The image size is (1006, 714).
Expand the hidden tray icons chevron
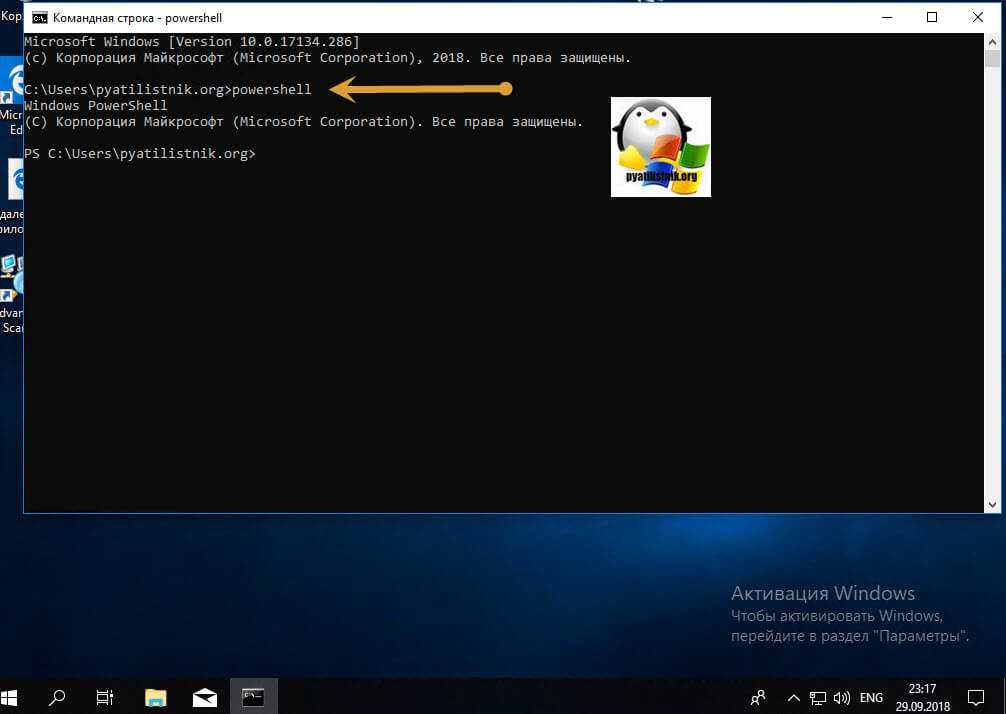794,697
